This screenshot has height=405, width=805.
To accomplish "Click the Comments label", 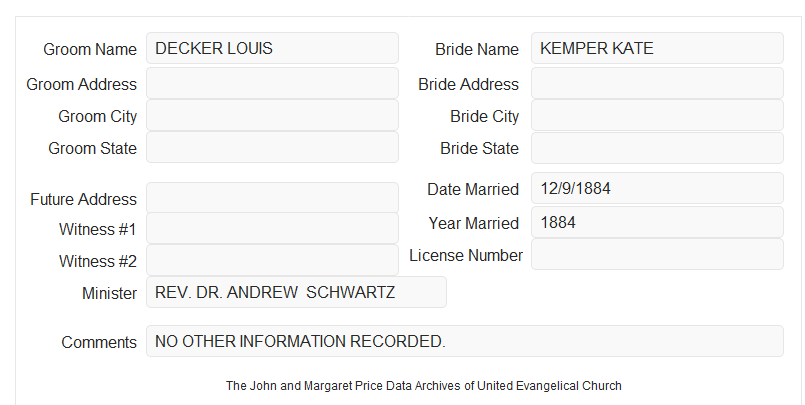I will pyautogui.click(x=99, y=342).
